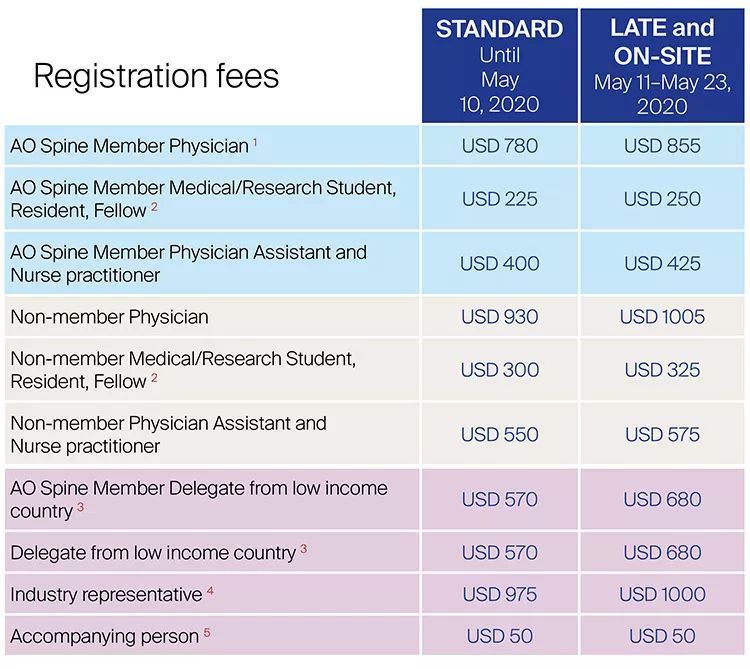Image resolution: width=750 pixels, height=669 pixels.
Task: Click the USD 225 standard fee
Action: [x=499, y=199]
